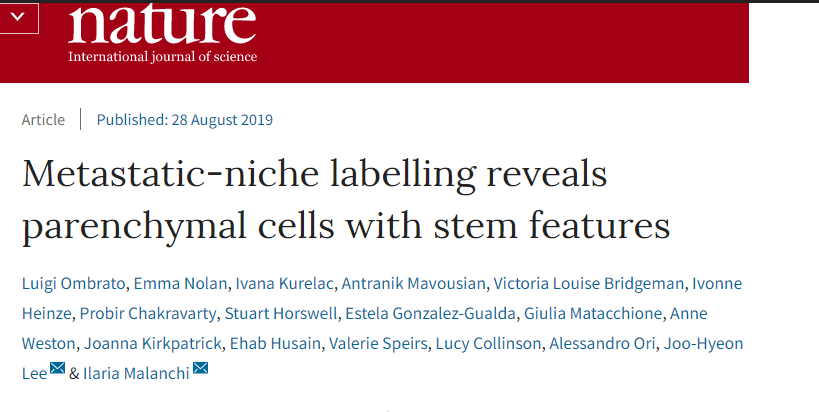Screen dimensions: 819x412
Task: Open Antranik Mavousian author details
Action: (x=415, y=284)
